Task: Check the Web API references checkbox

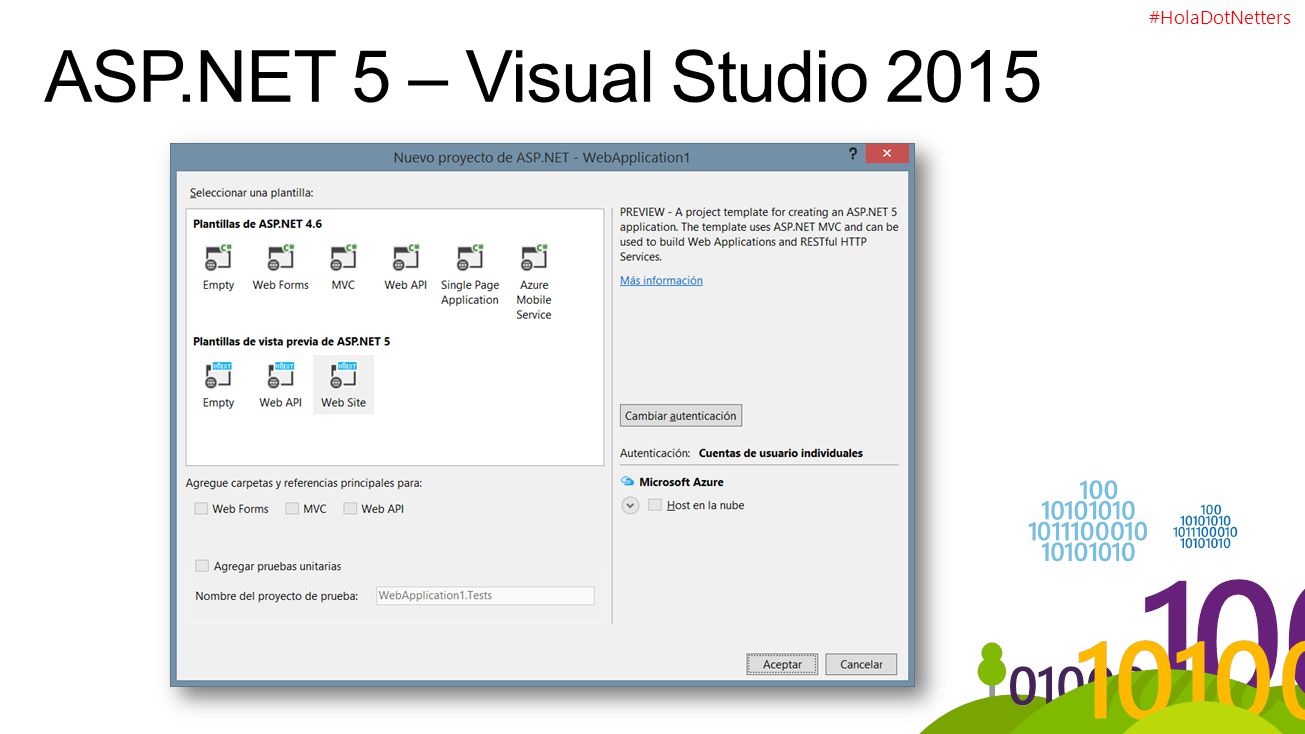Action: 350,508
